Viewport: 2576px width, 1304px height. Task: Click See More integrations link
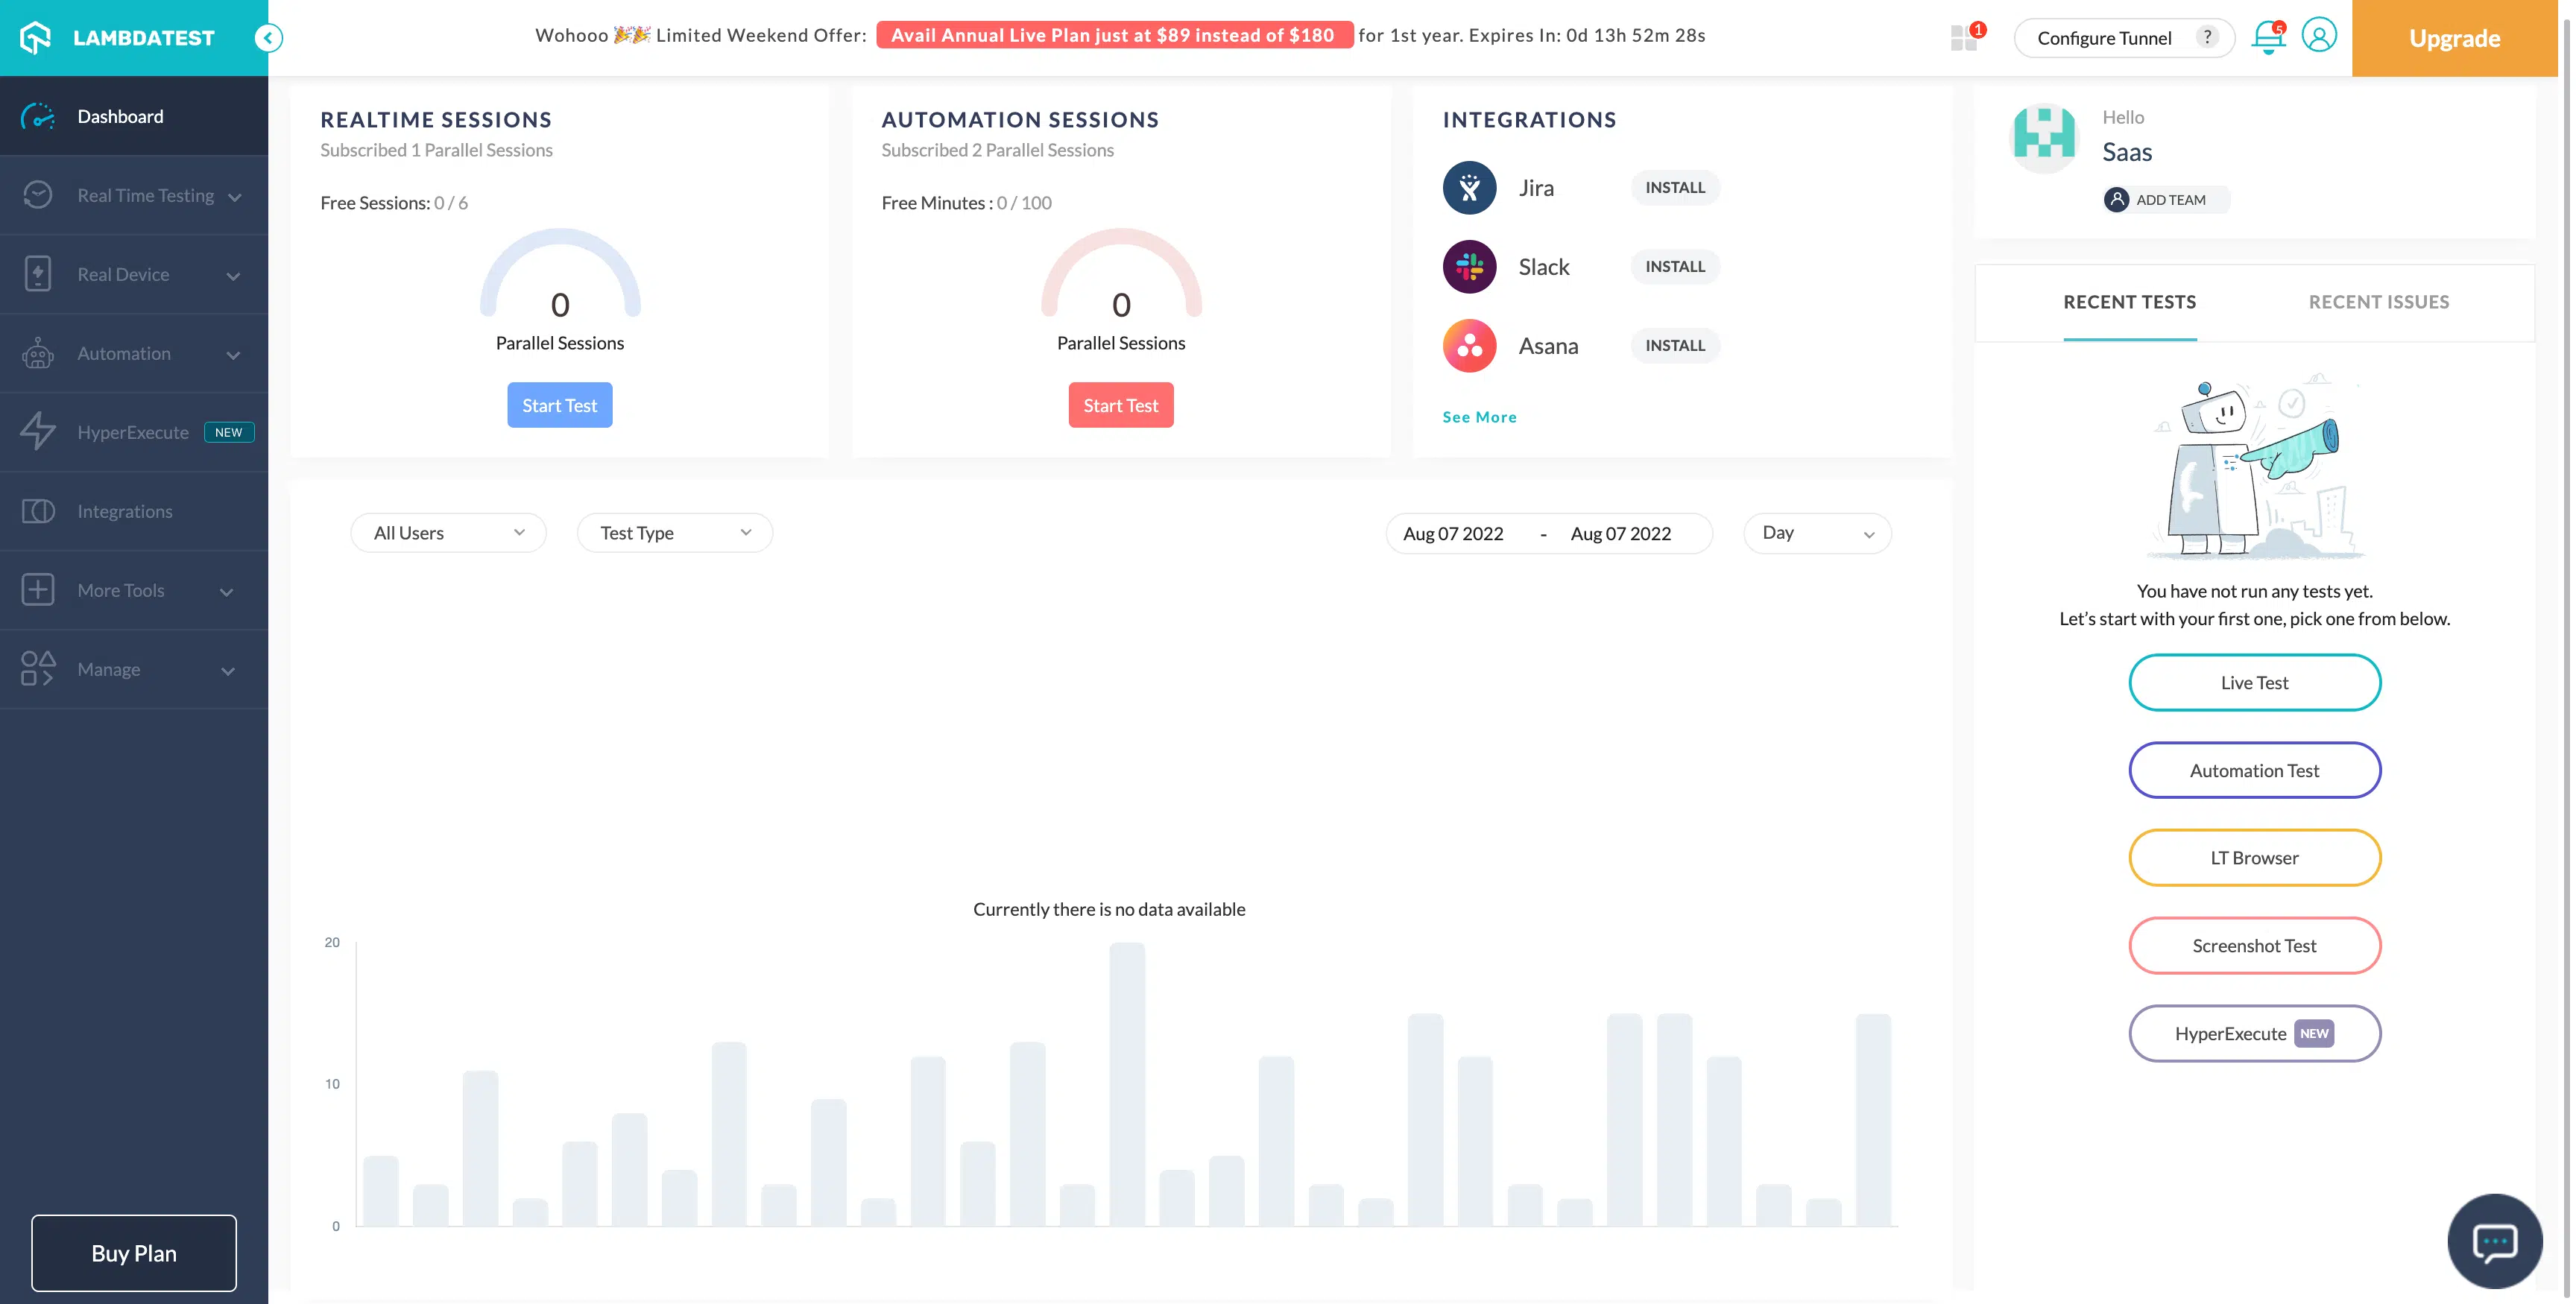click(x=1479, y=417)
